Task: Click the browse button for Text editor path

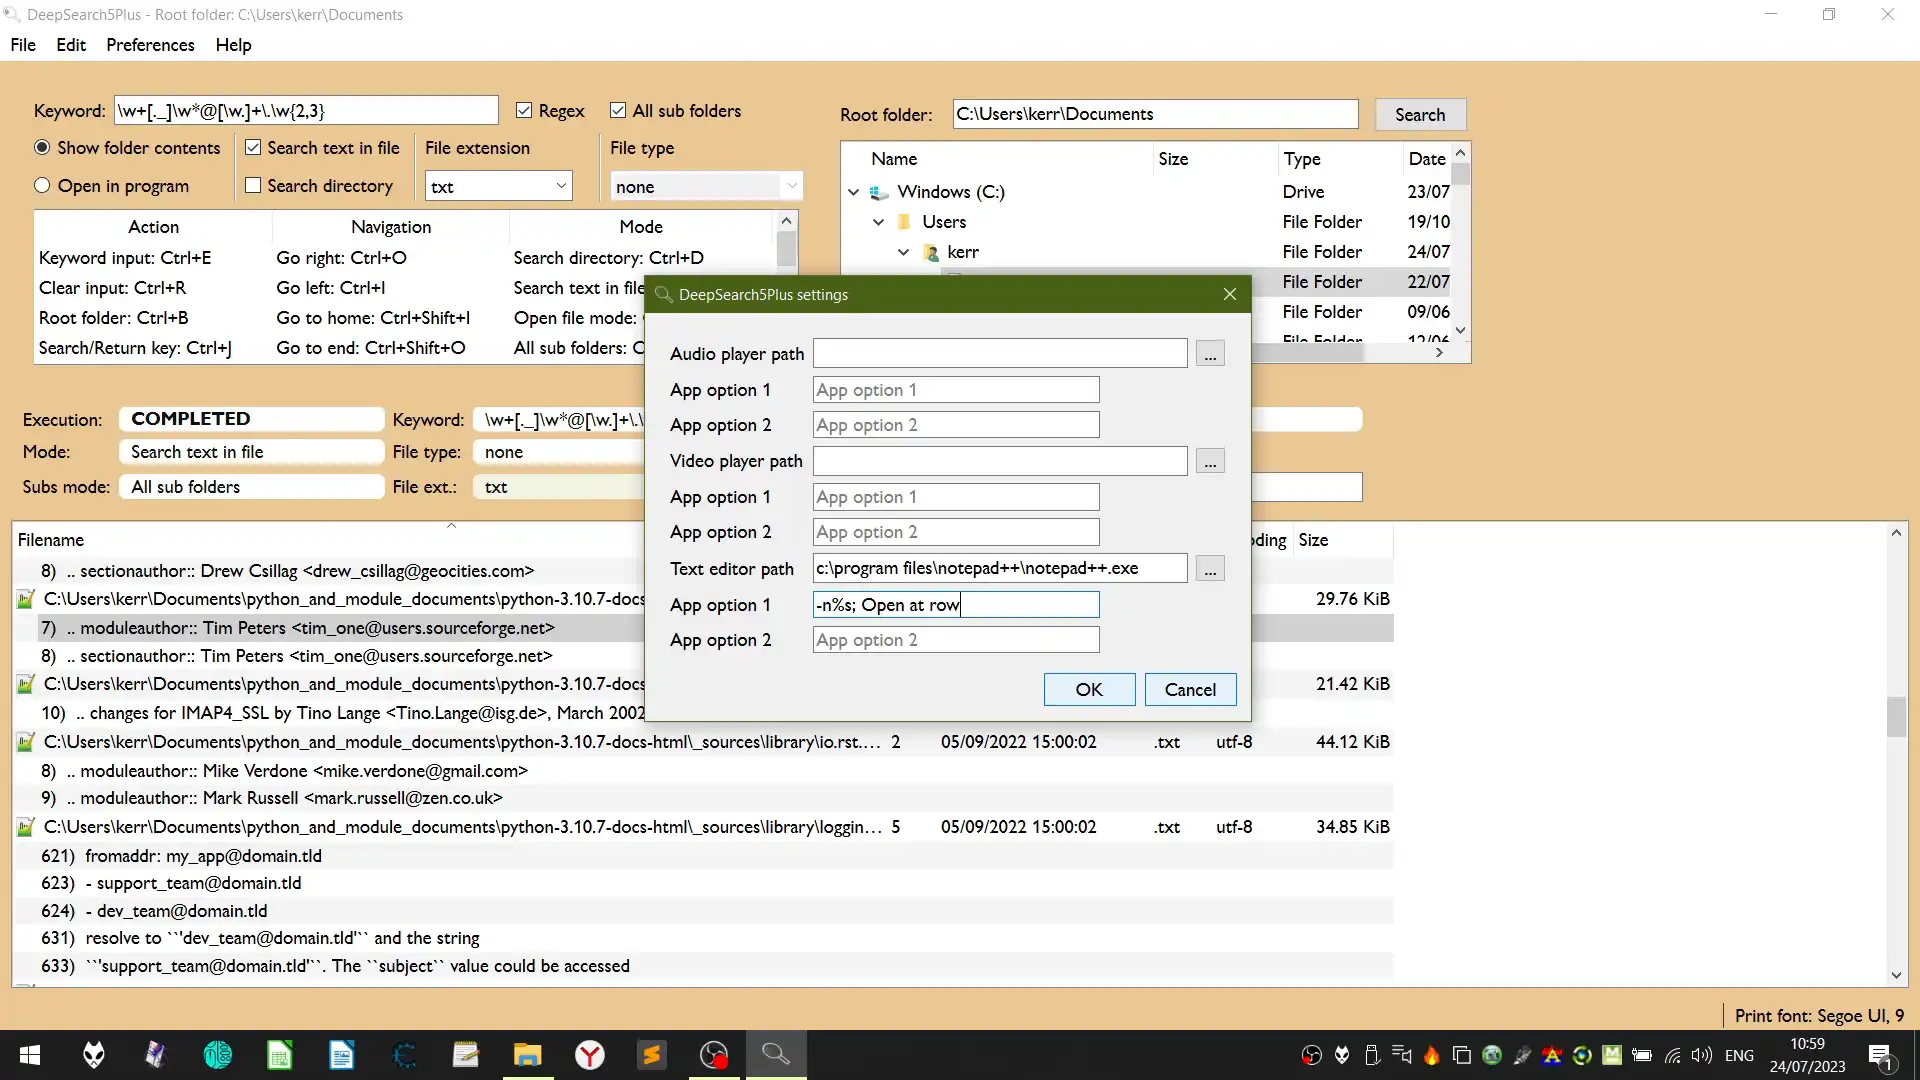Action: point(1209,568)
